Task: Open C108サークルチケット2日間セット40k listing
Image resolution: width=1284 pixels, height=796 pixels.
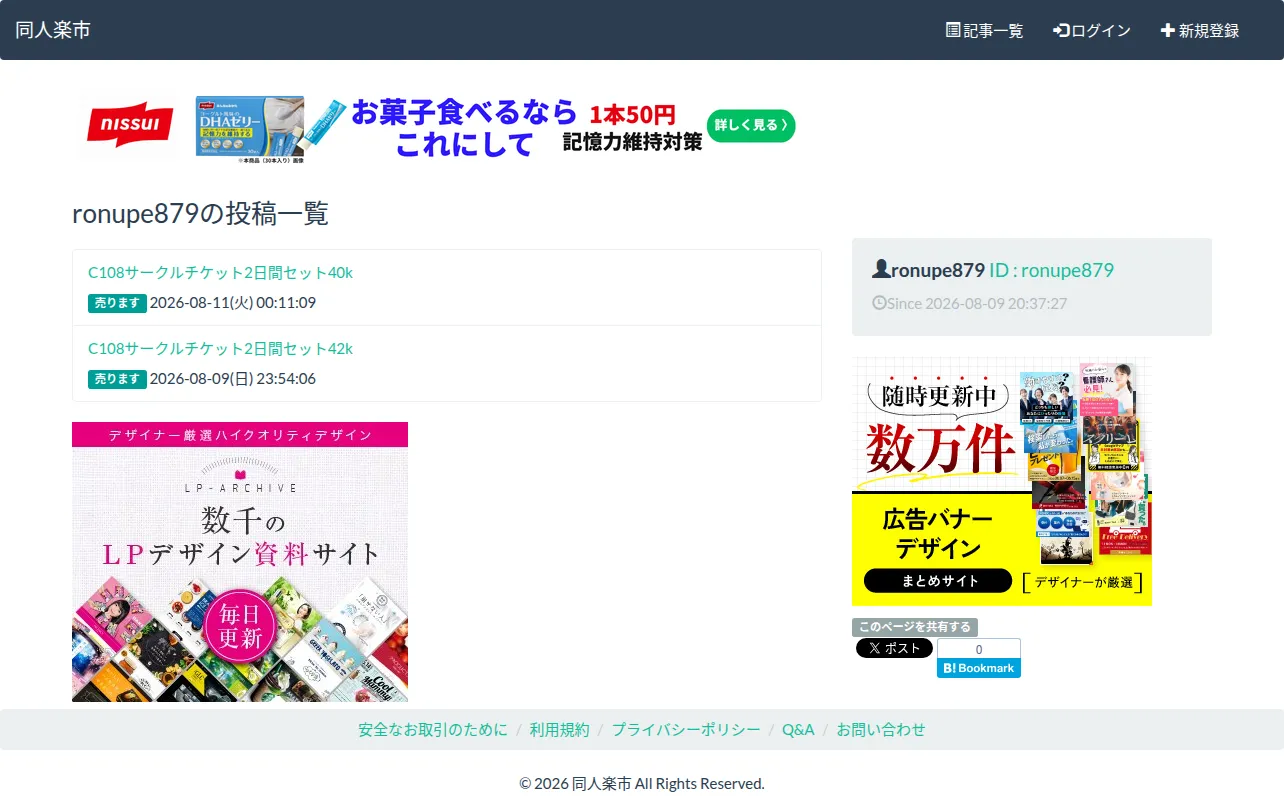Action: pyautogui.click(x=220, y=273)
